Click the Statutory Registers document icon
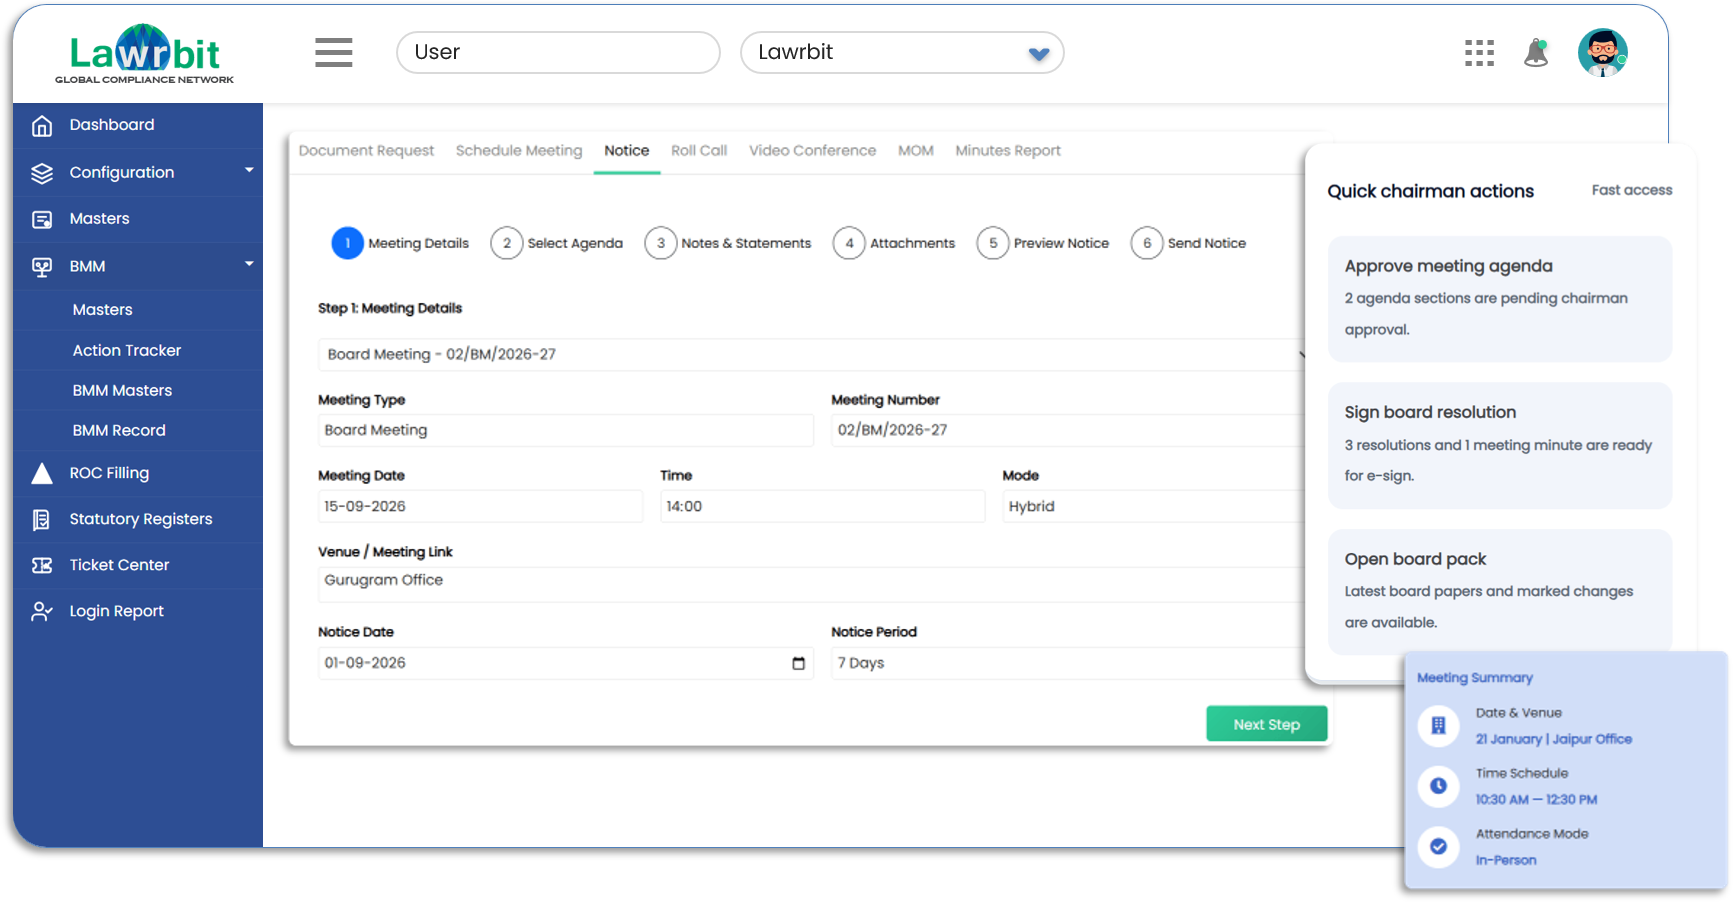1733x903 pixels. pyautogui.click(x=42, y=519)
